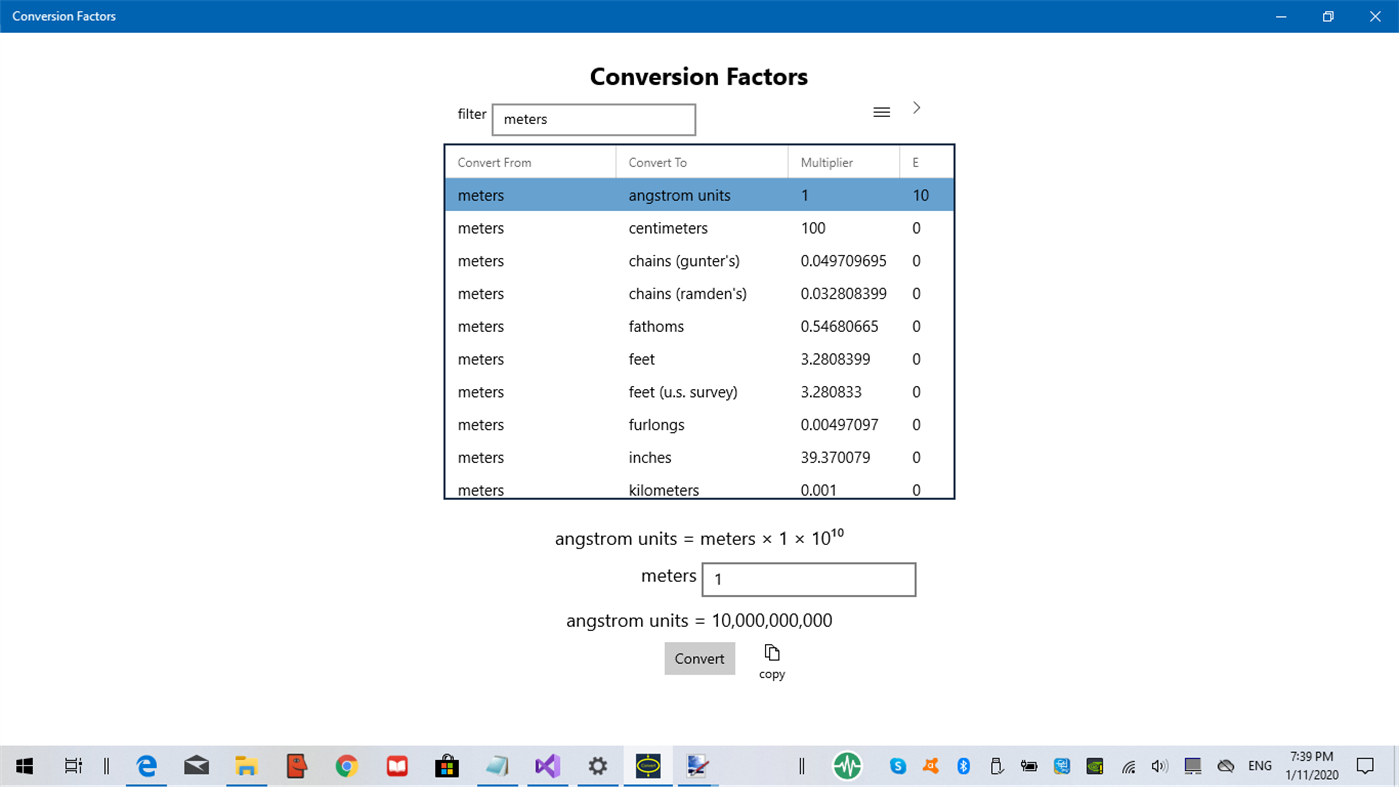This screenshot has height=787, width=1399.
Task: Adjust volume via the speaker icon
Action: [1159, 765]
